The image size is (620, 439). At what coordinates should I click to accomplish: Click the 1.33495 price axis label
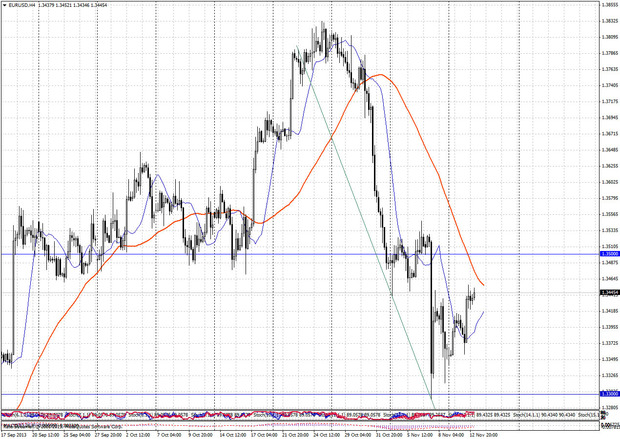click(x=610, y=359)
